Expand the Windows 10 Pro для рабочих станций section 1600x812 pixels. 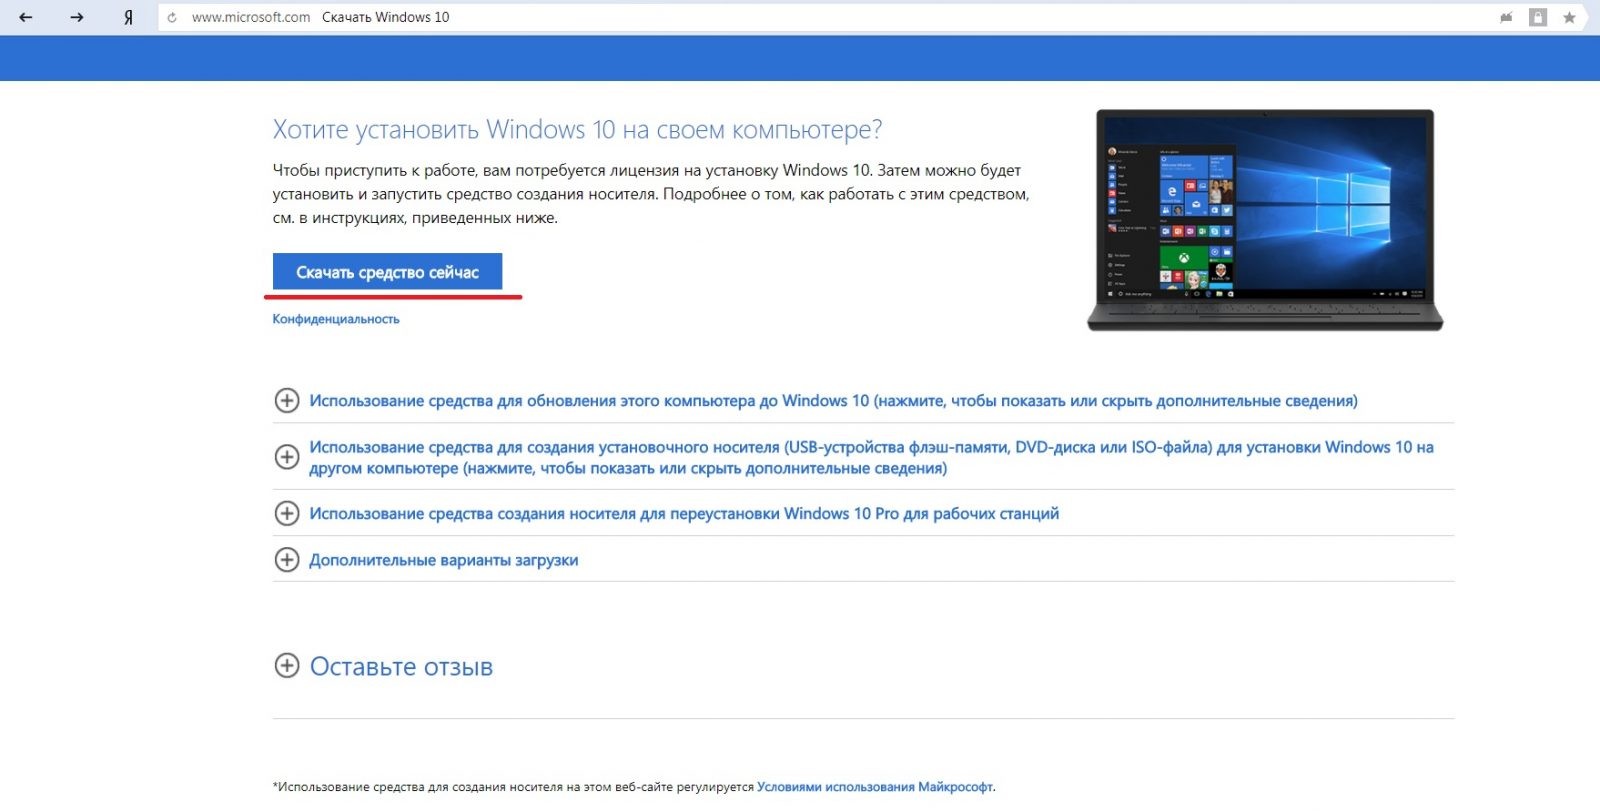tap(684, 513)
